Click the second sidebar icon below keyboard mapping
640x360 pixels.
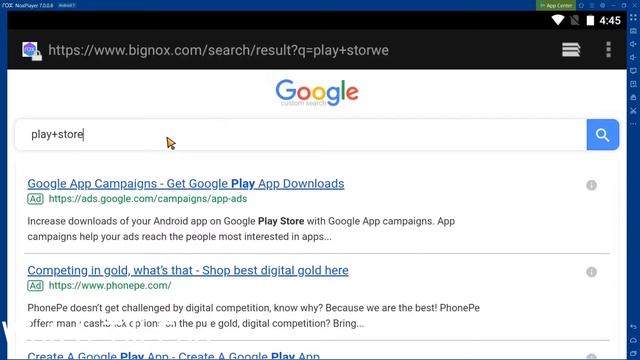pyautogui.click(x=633, y=31)
